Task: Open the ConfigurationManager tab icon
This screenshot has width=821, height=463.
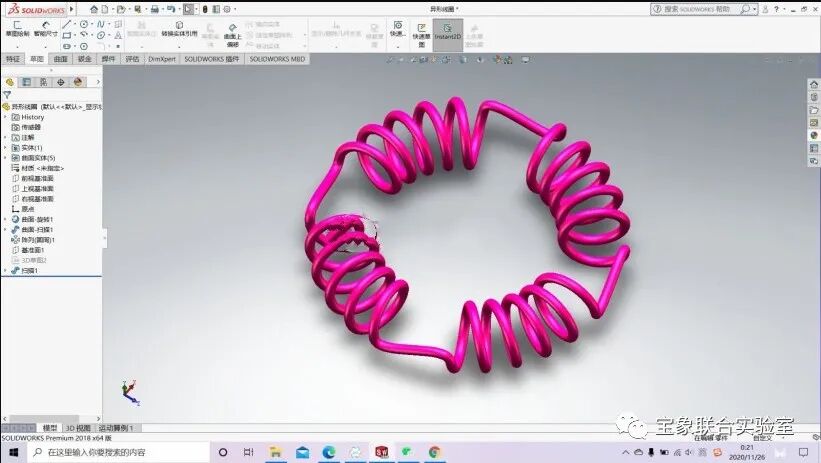Action: tap(43, 82)
